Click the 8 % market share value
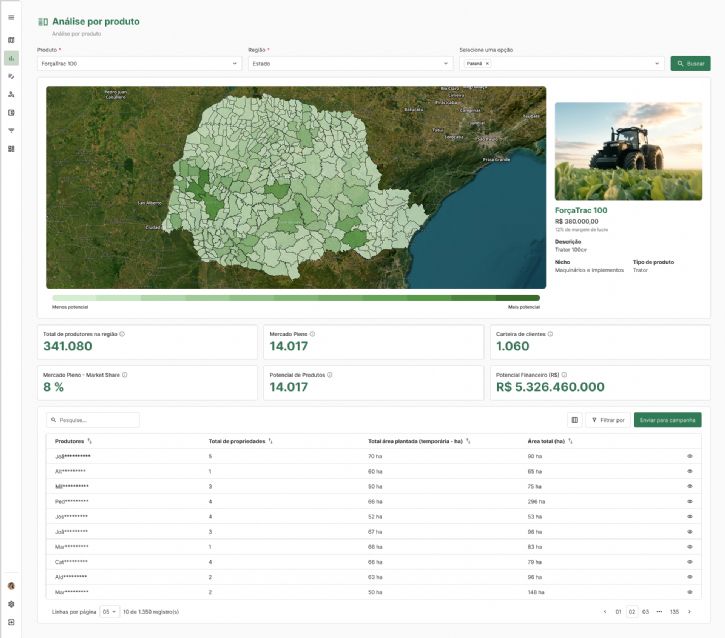The image size is (725, 638). click(x=53, y=387)
